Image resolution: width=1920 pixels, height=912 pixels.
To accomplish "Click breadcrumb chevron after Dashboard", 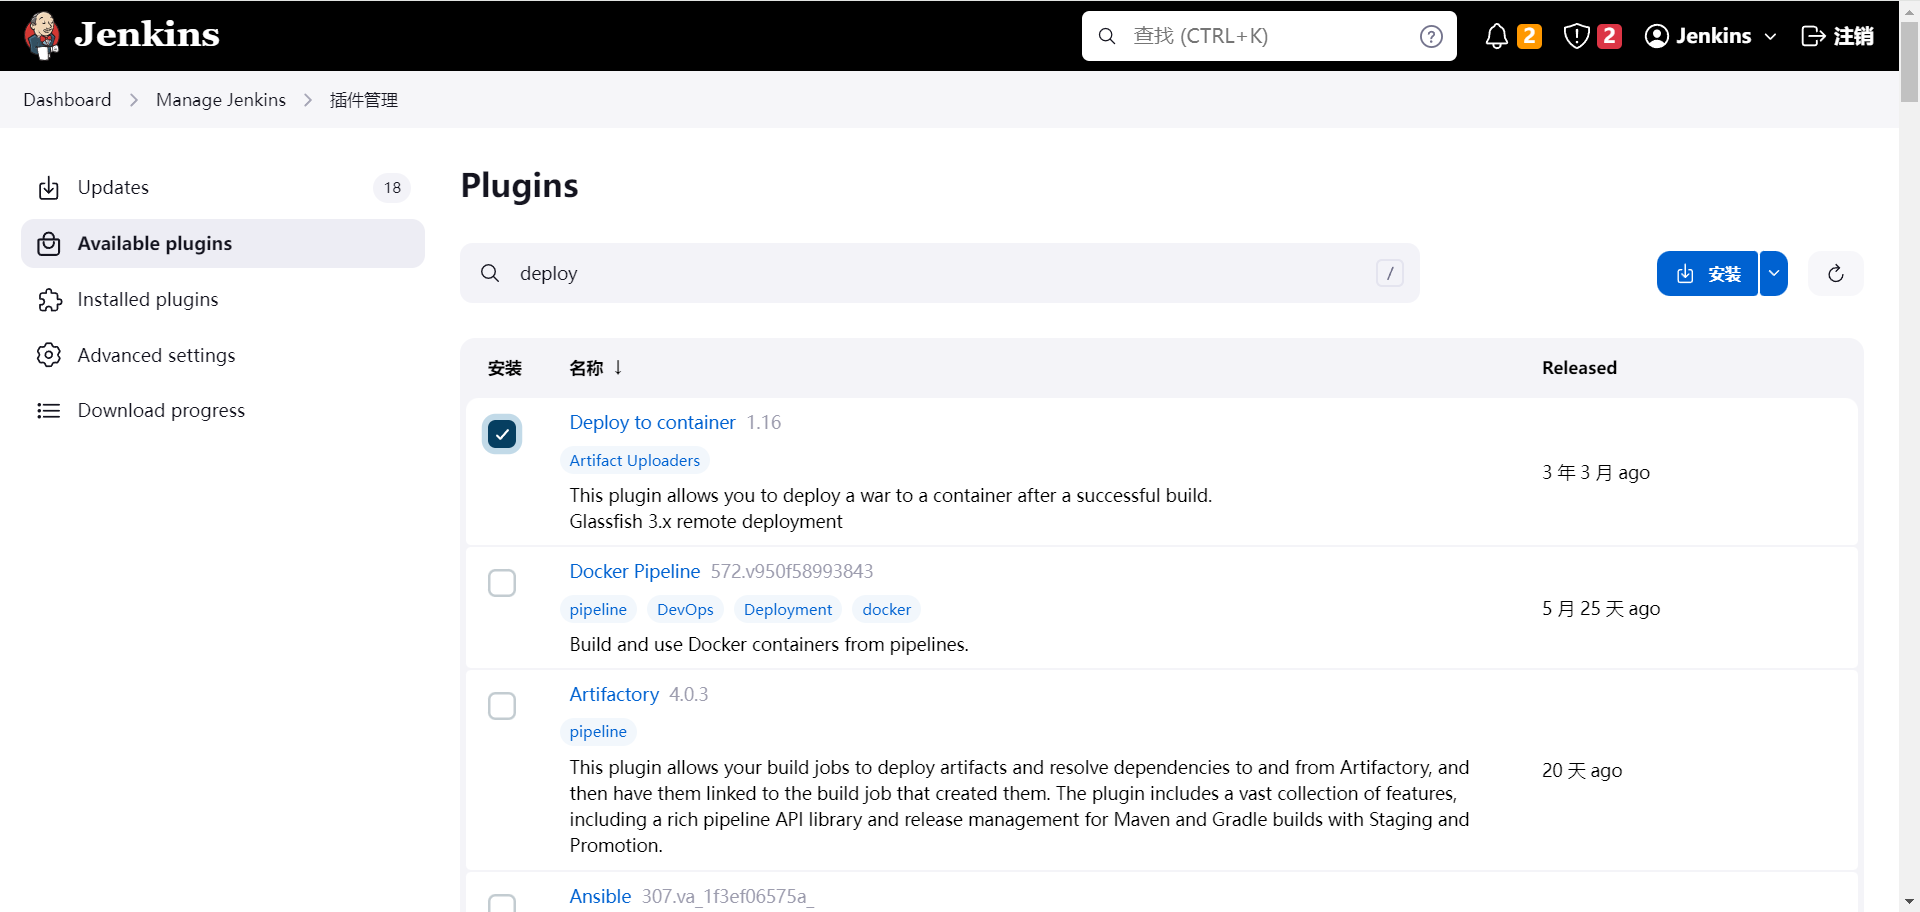I will click(134, 100).
